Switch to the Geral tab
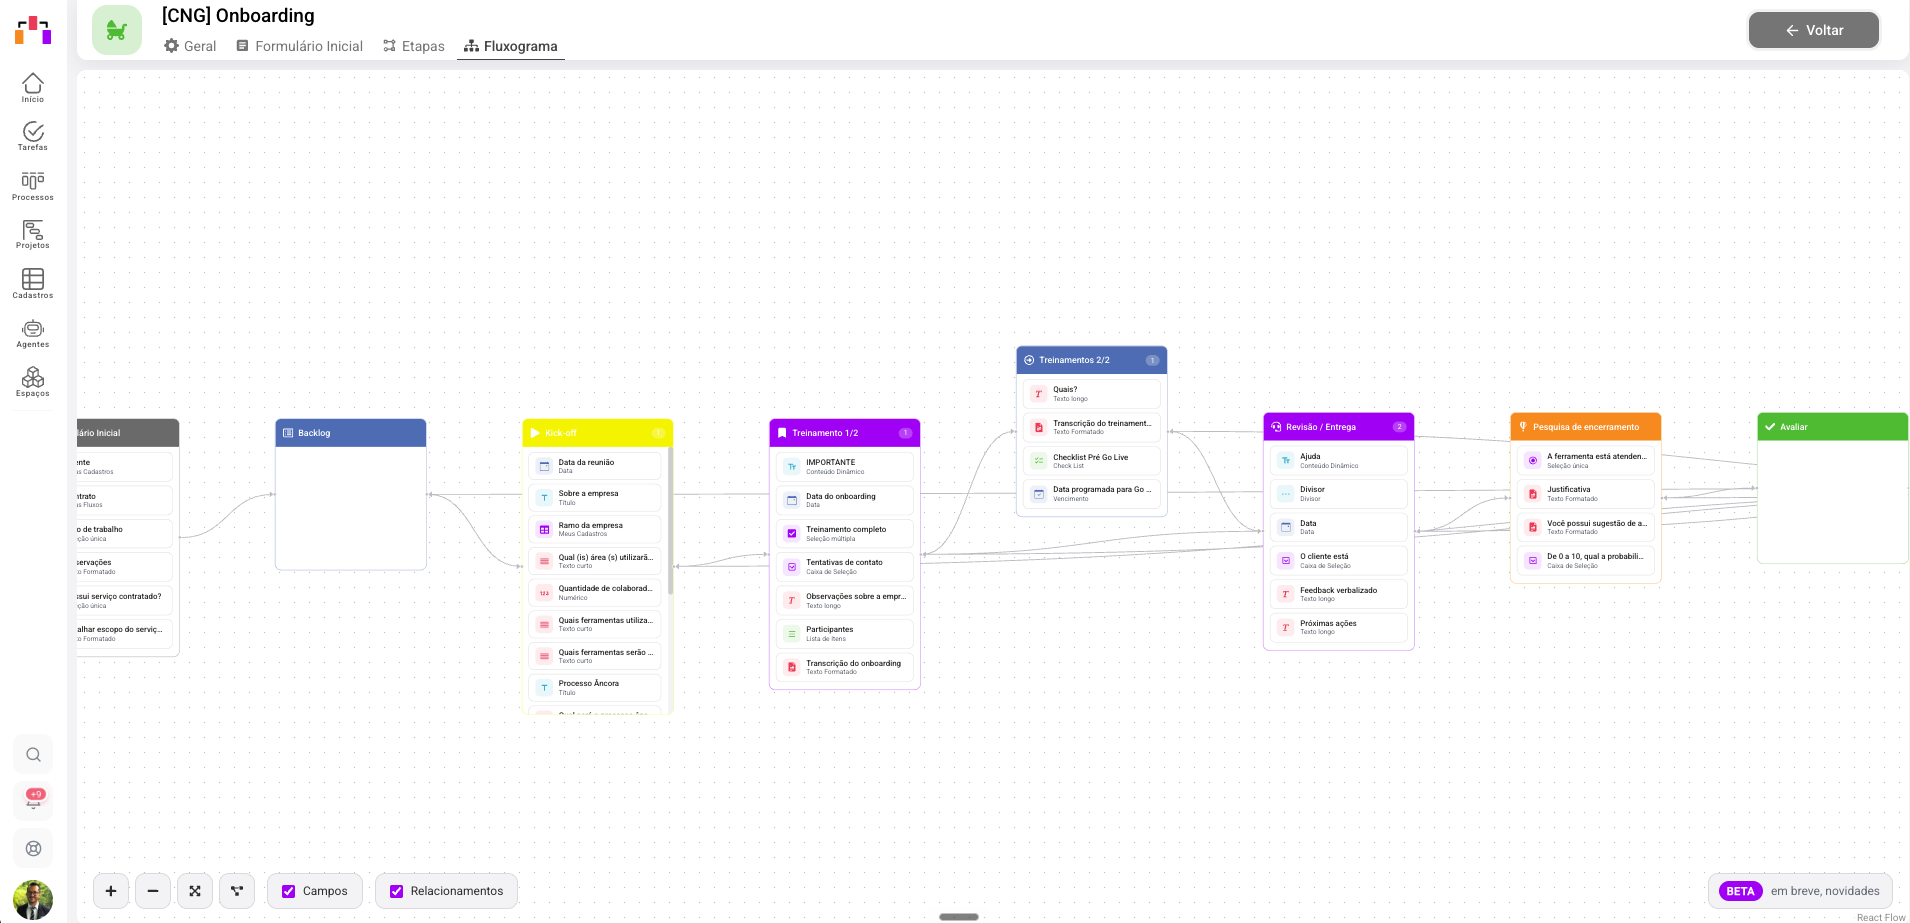 [x=190, y=46]
